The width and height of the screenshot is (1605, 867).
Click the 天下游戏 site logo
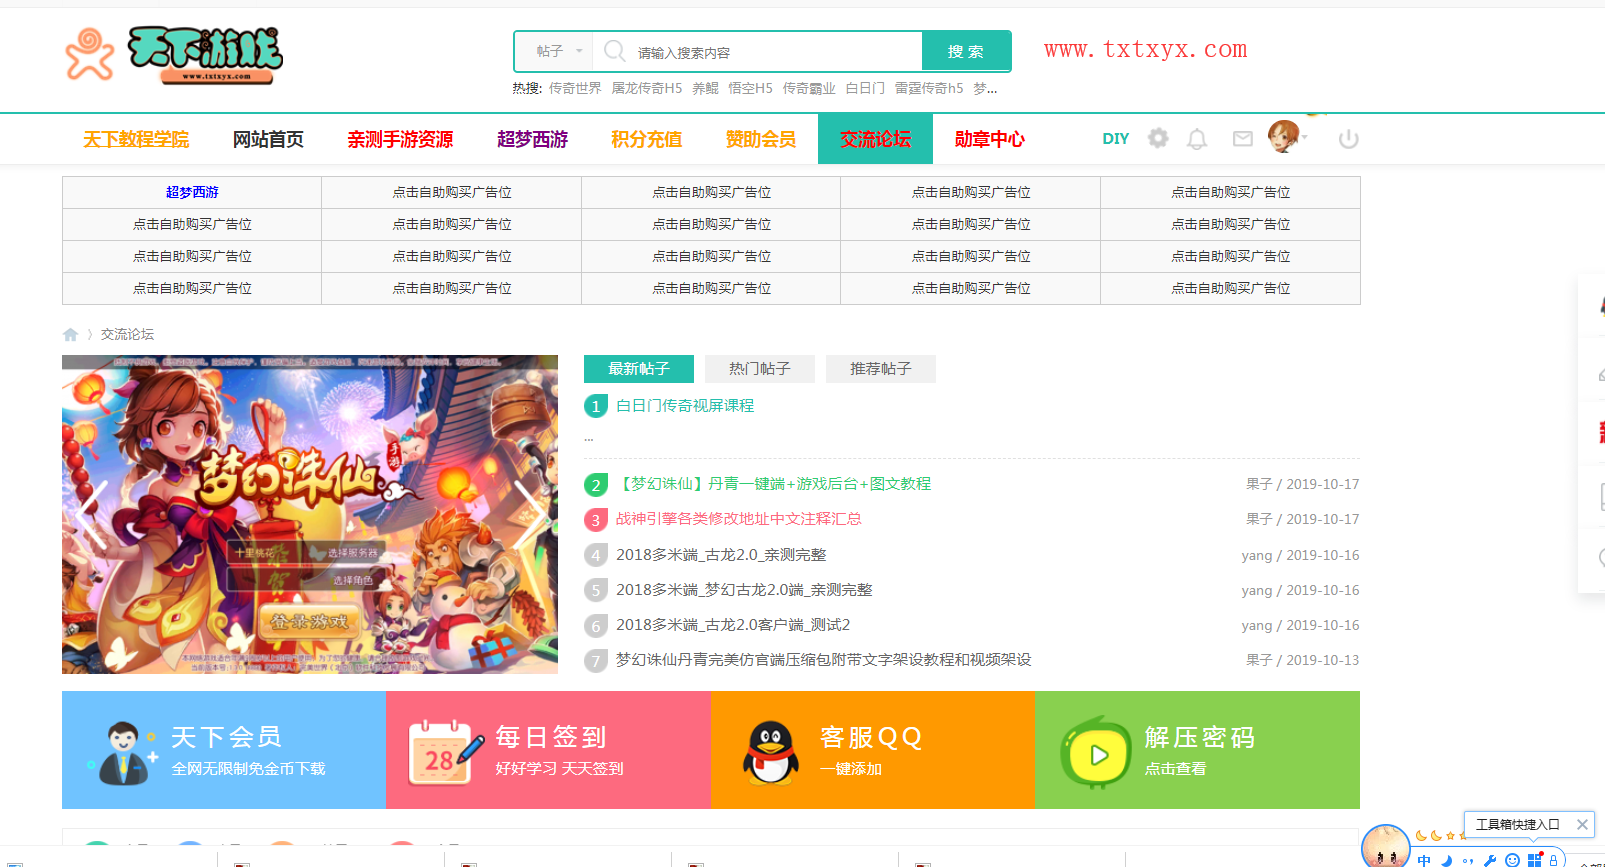(x=174, y=54)
